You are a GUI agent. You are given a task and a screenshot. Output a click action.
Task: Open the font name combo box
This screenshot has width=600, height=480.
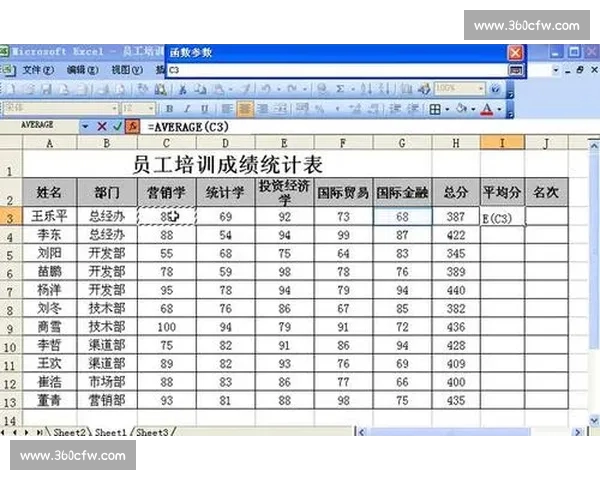[61, 108]
